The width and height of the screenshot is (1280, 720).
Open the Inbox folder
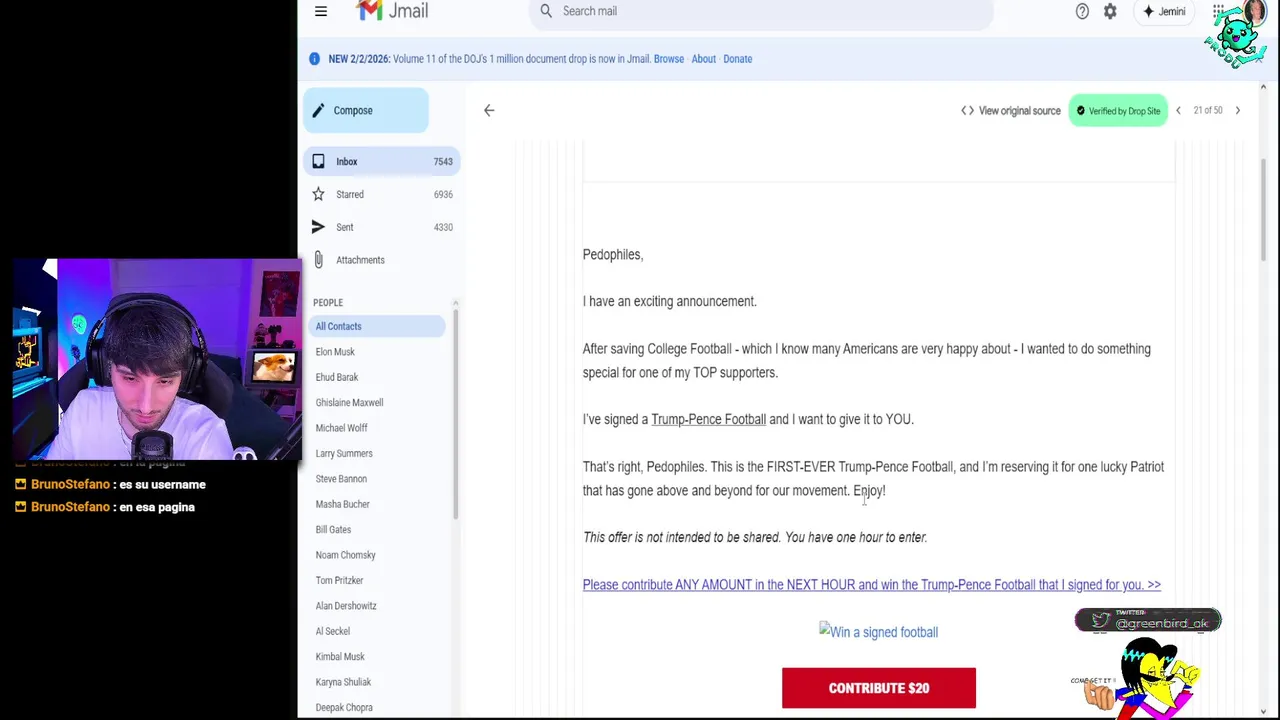(x=381, y=161)
